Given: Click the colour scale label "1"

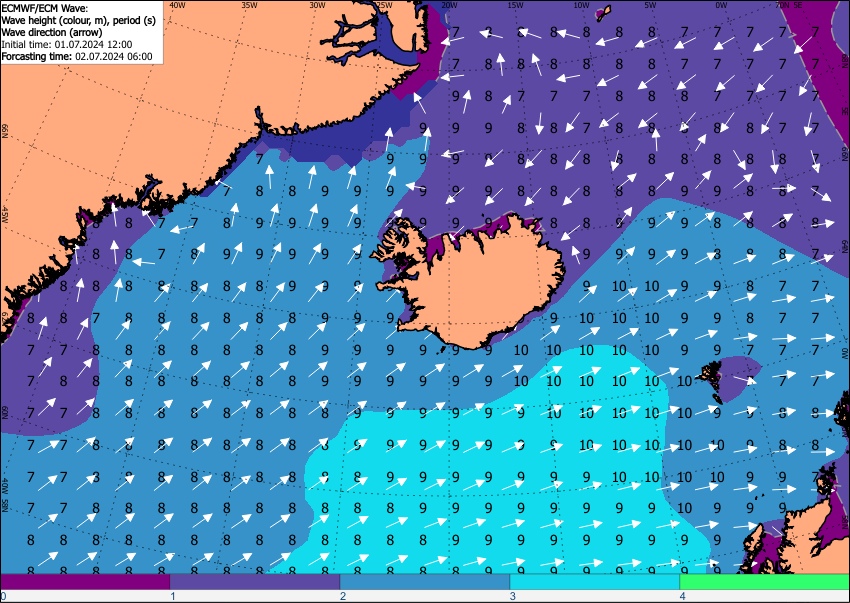Looking at the screenshot, I should (173, 596).
